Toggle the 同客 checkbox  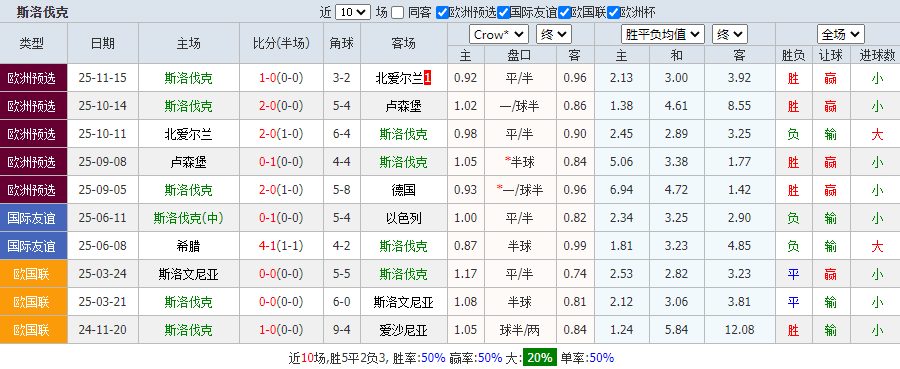[397, 12]
